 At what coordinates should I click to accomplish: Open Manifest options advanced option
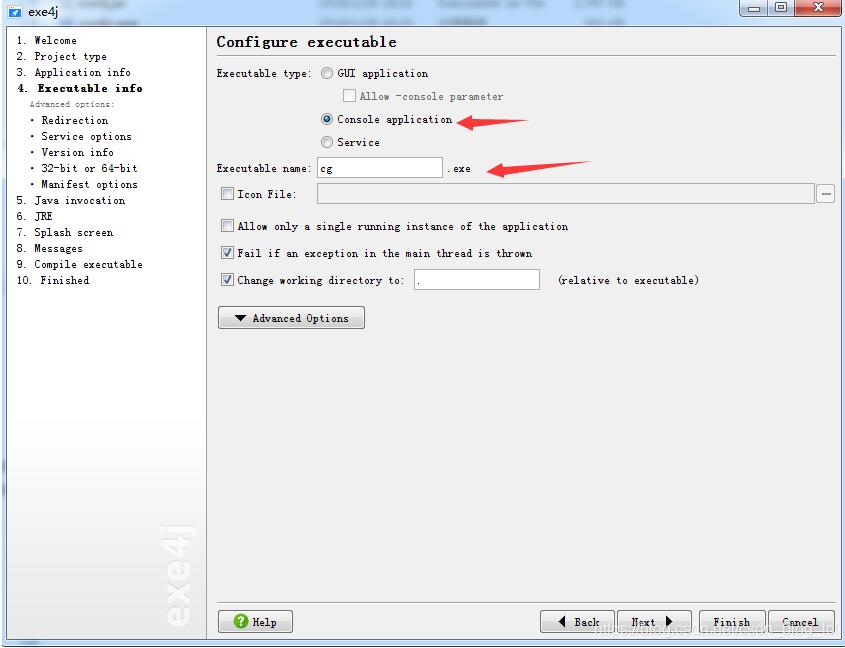coord(89,184)
